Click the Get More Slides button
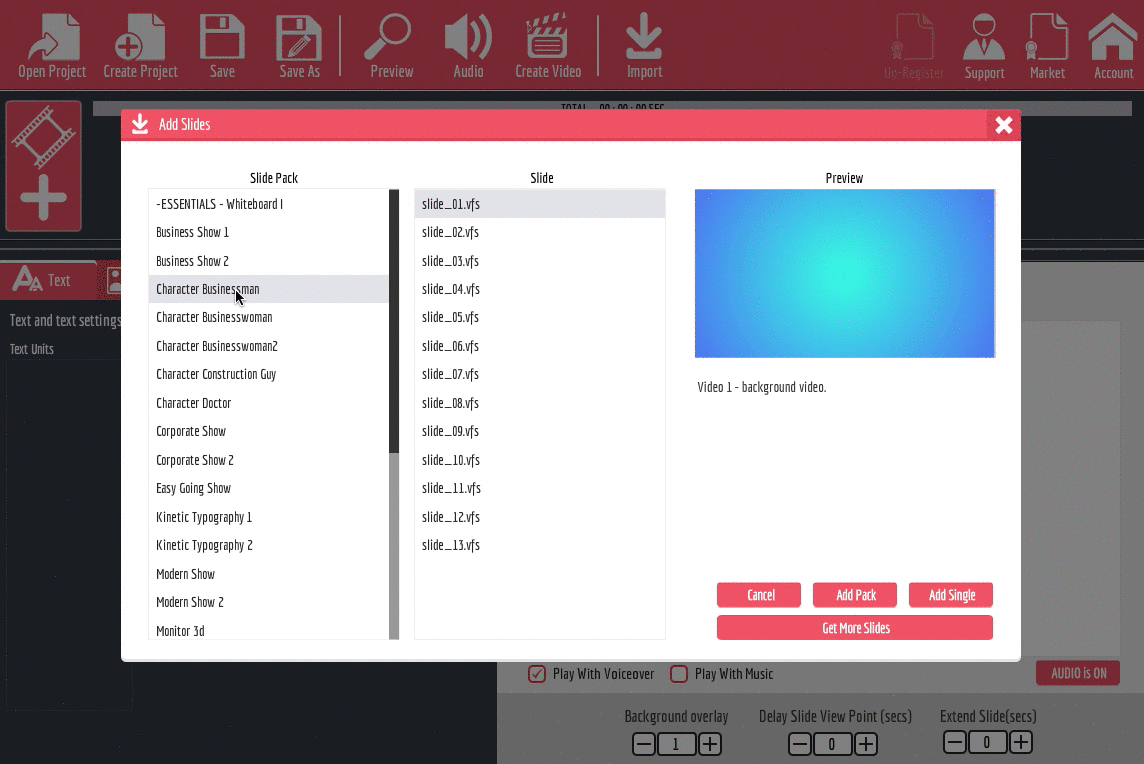This screenshot has width=1144, height=764. coord(855,628)
